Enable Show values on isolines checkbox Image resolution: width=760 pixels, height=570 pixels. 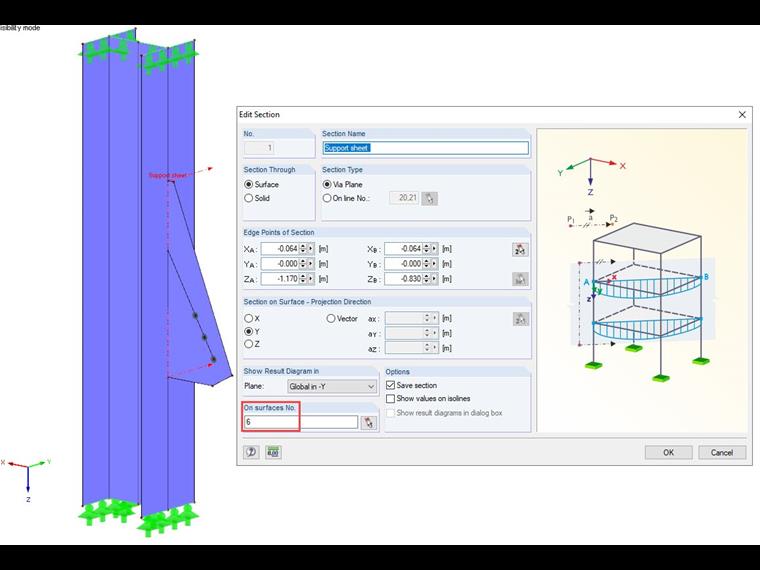[391, 398]
